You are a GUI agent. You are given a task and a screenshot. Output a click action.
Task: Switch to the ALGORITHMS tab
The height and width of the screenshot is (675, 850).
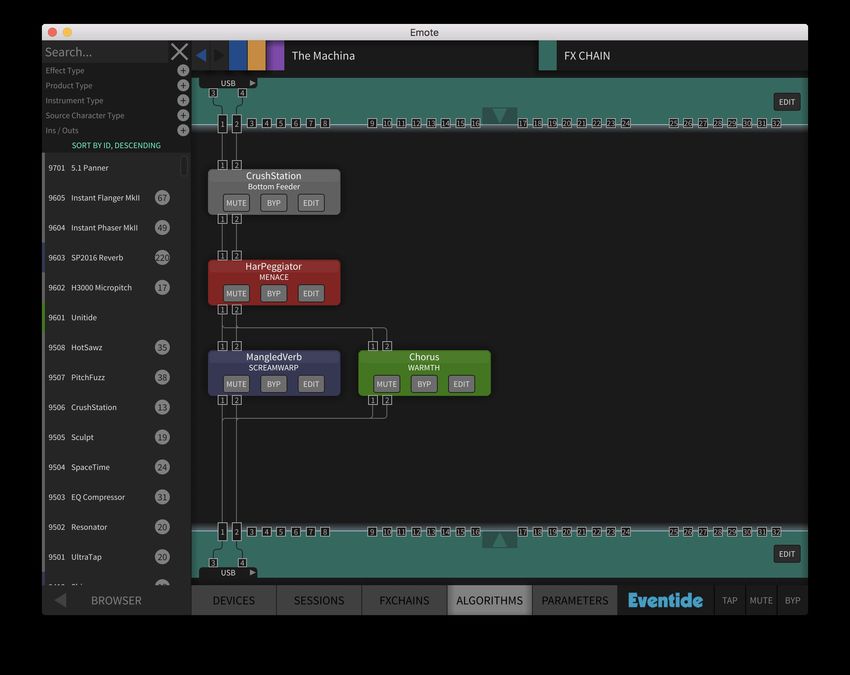[x=490, y=600]
